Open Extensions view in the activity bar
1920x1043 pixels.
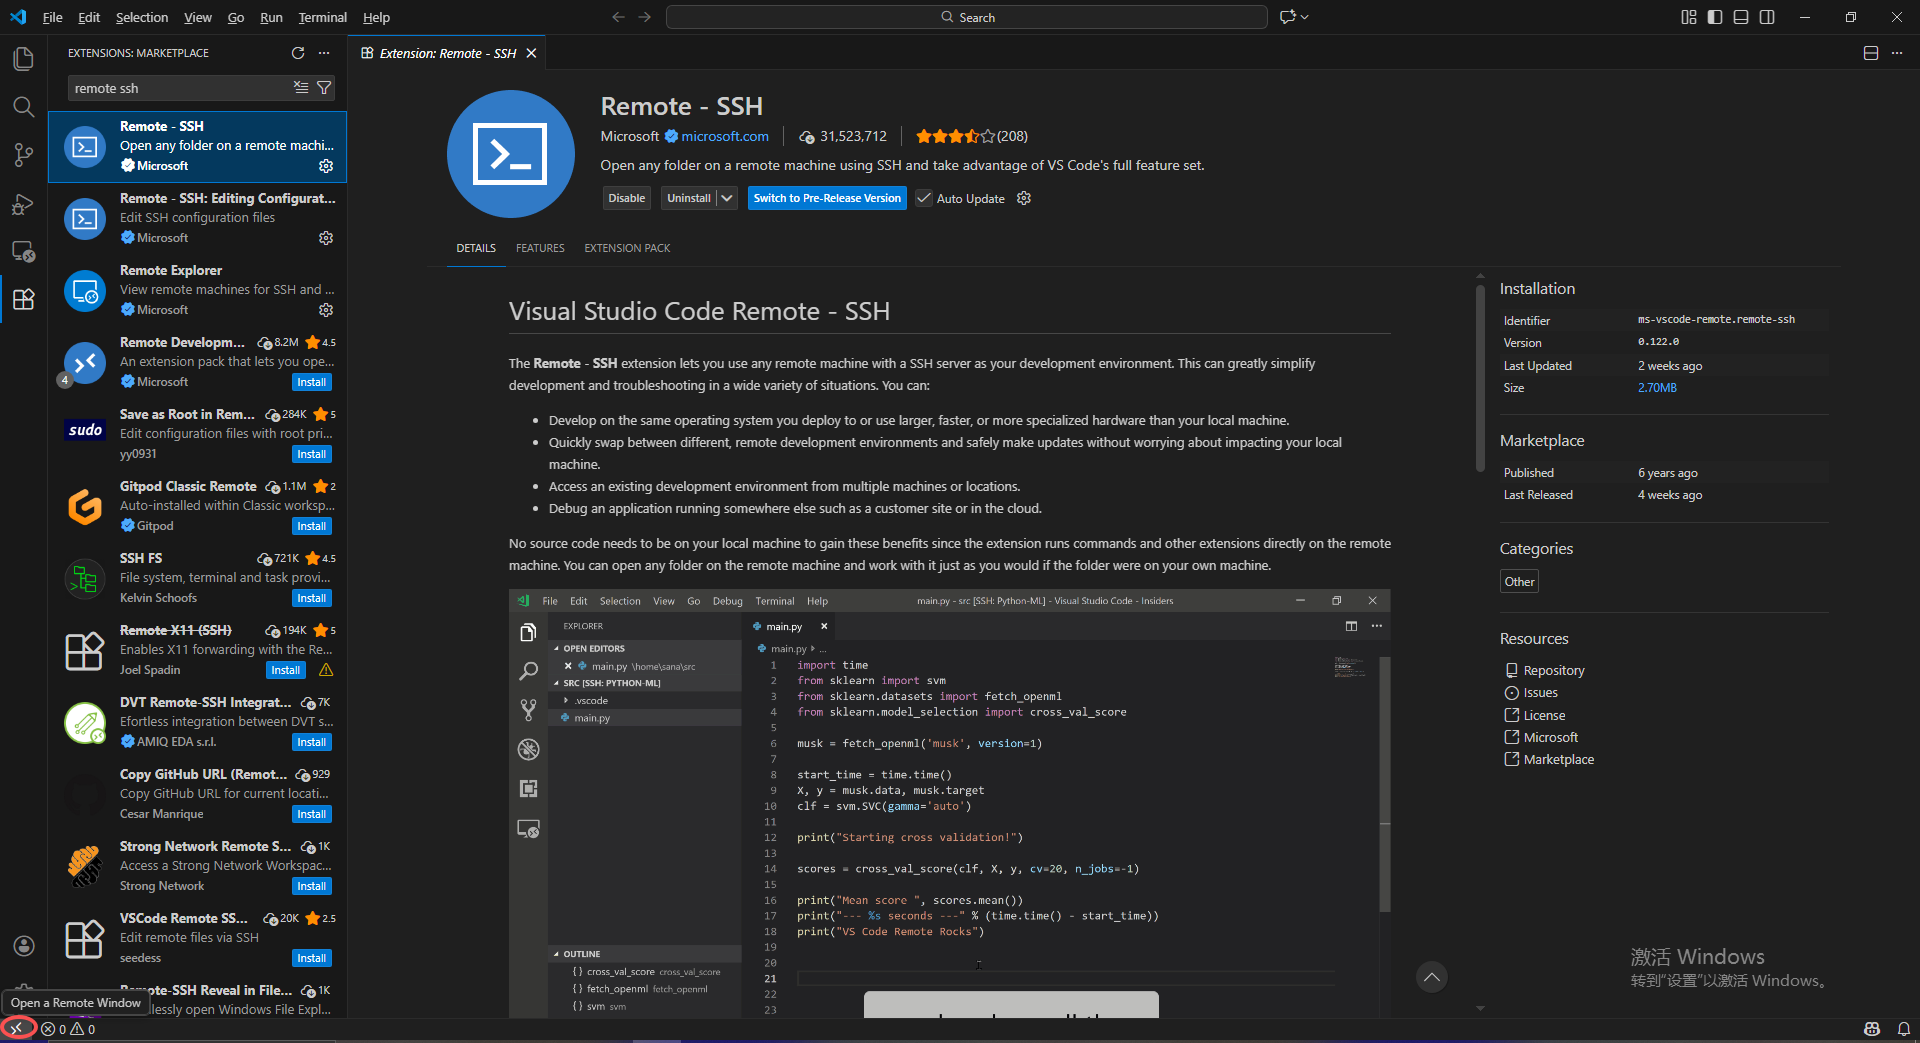pyautogui.click(x=23, y=299)
